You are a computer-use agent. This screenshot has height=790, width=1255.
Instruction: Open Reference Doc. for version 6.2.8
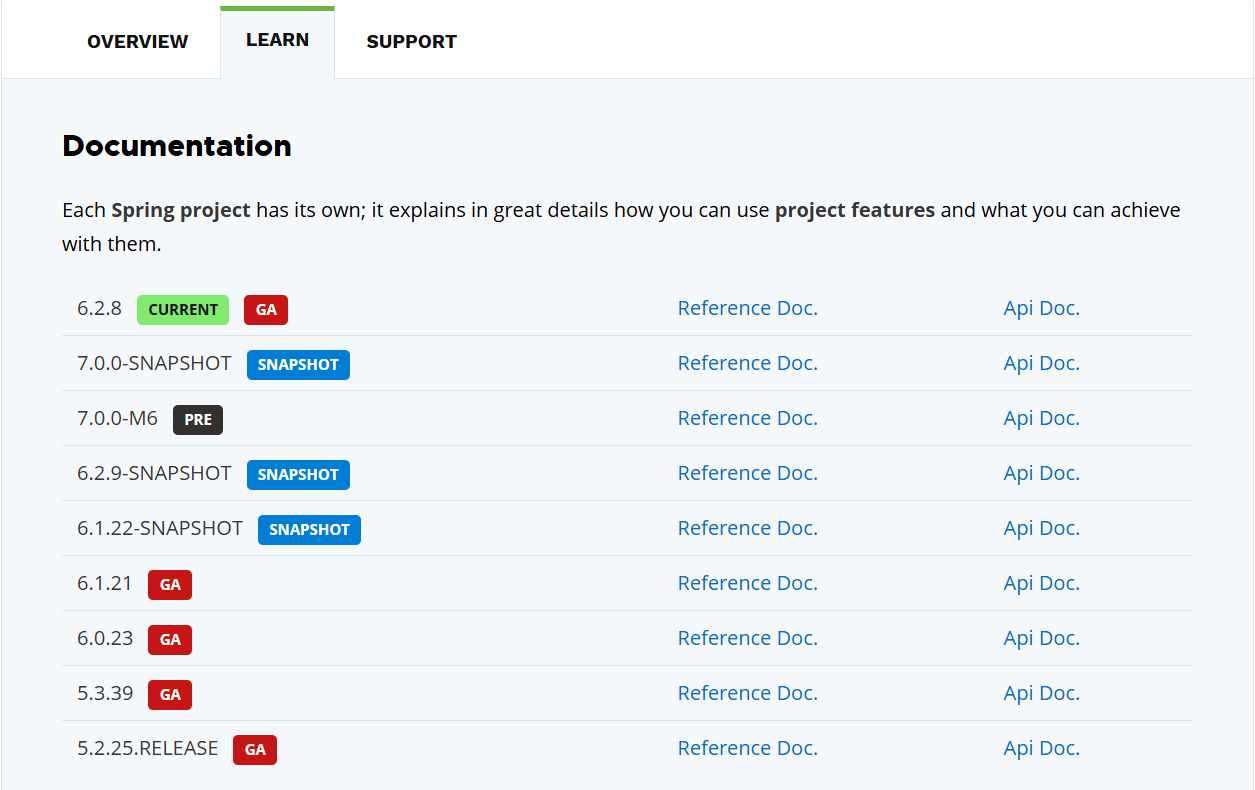click(x=747, y=308)
